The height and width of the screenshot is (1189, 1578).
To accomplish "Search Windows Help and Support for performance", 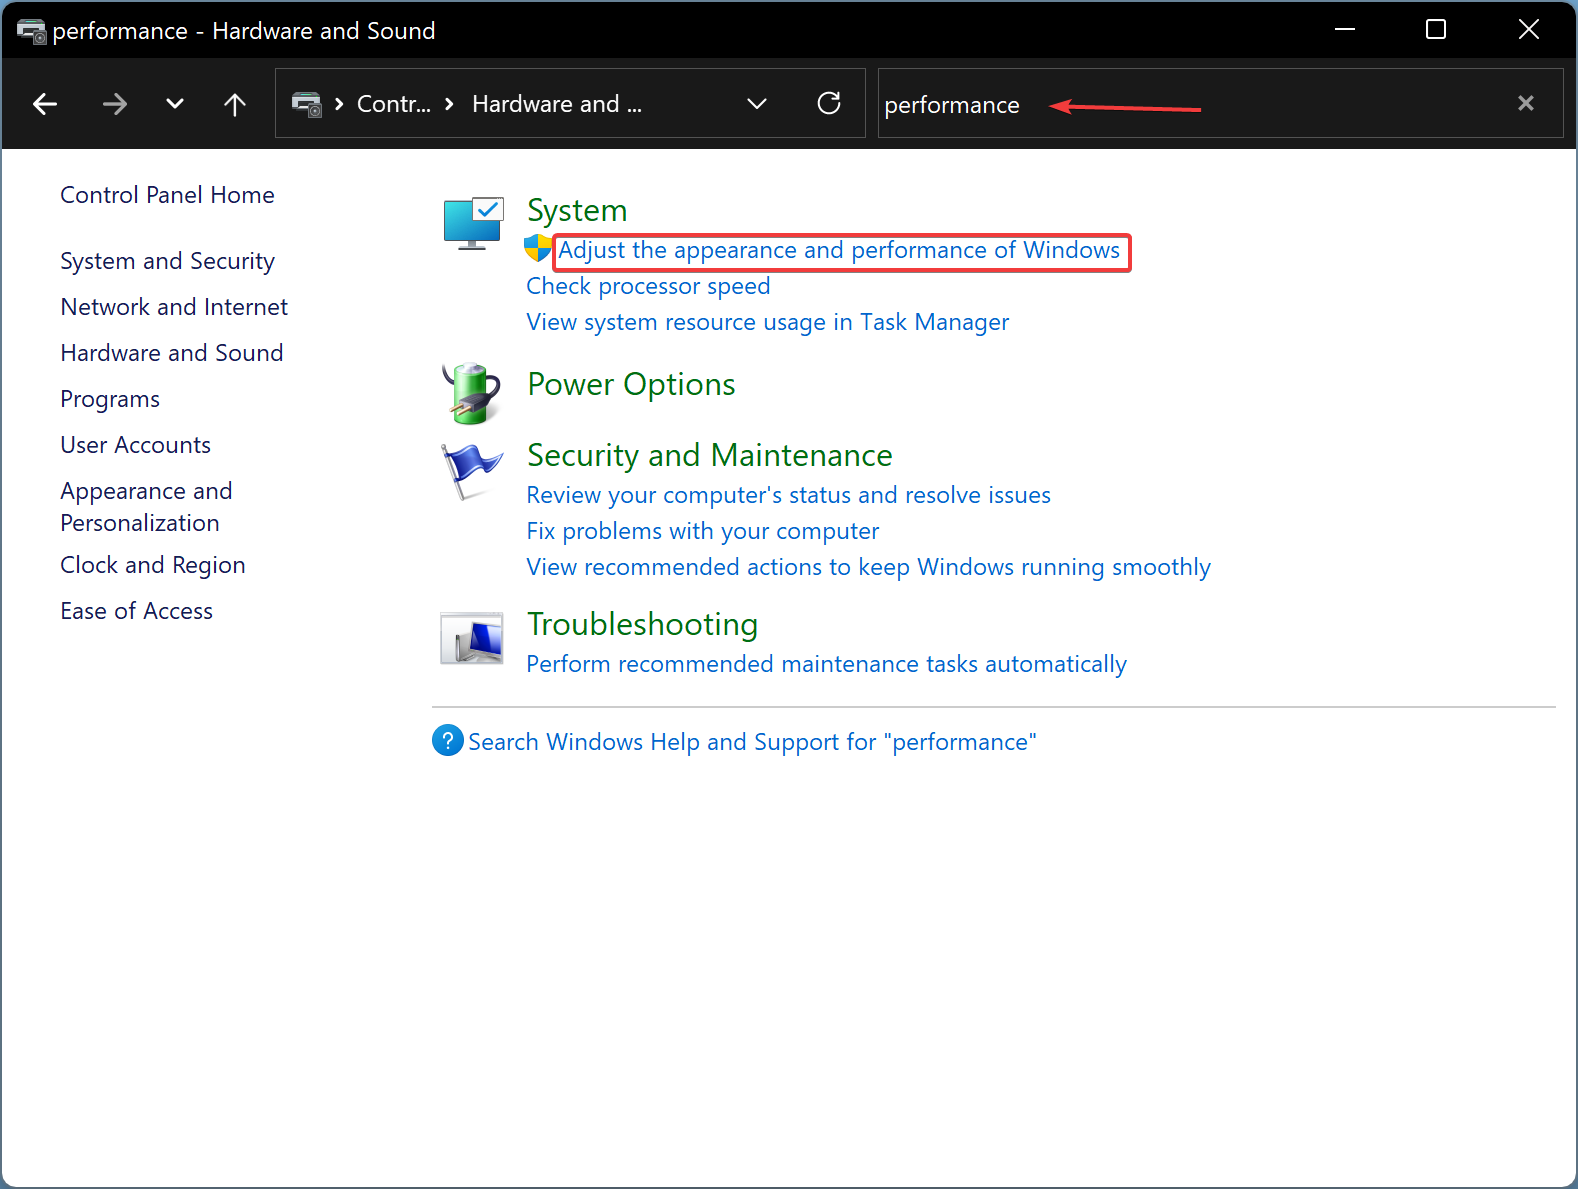I will tap(752, 742).
